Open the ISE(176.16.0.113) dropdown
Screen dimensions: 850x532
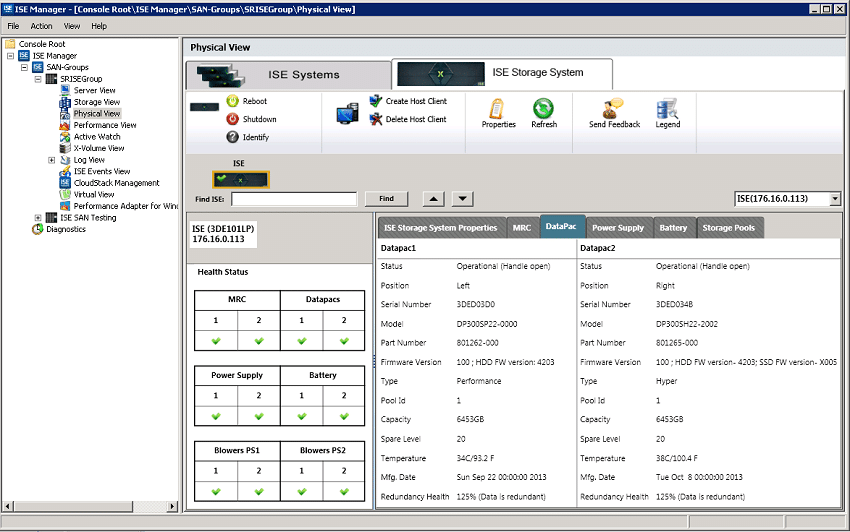[x=835, y=199]
